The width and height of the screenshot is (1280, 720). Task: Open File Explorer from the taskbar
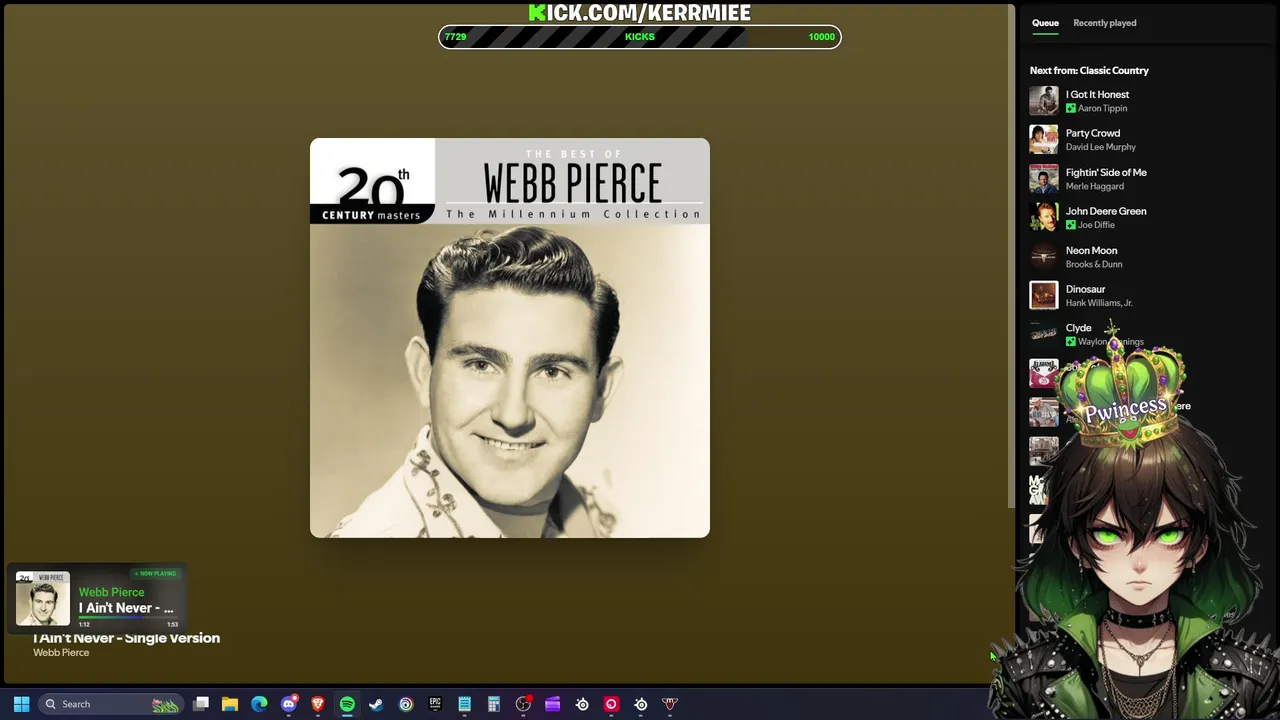pyautogui.click(x=230, y=704)
